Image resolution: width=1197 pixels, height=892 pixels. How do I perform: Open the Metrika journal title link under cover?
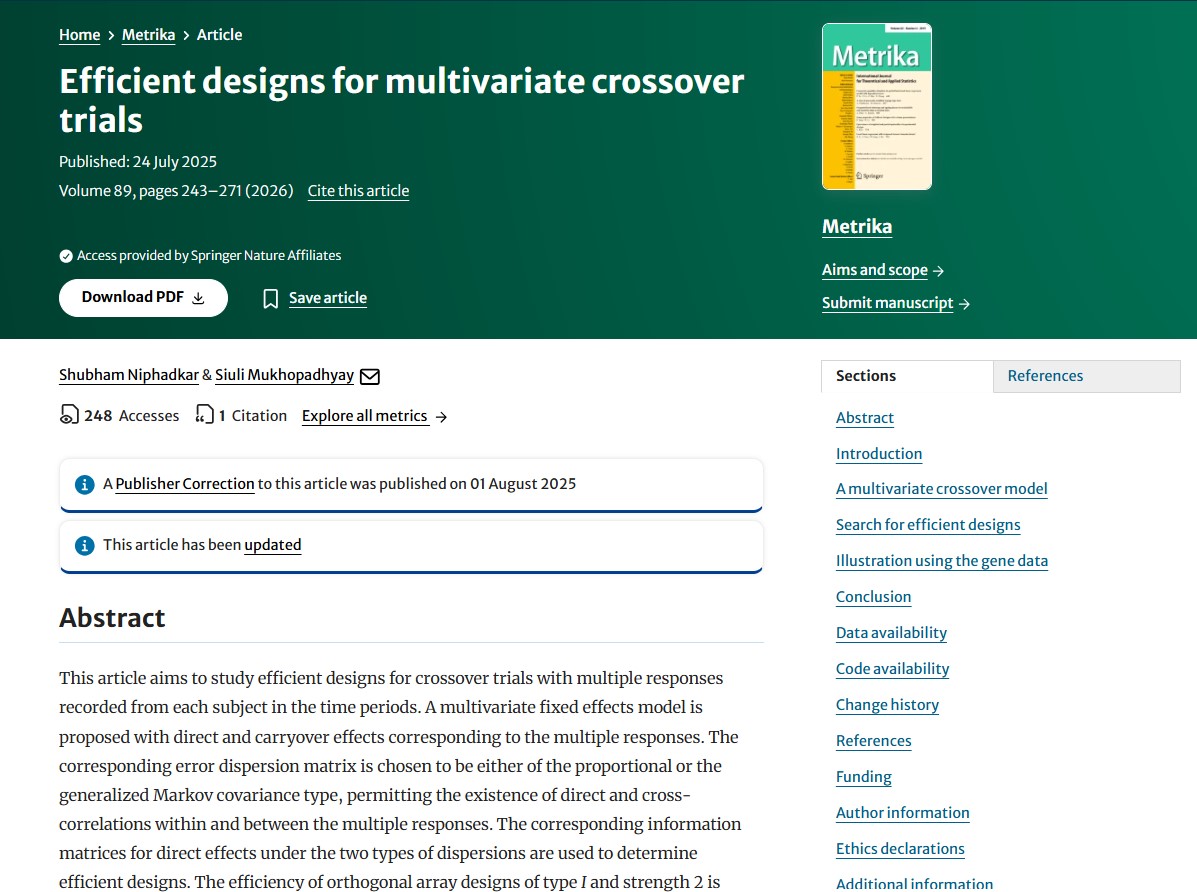coord(857,227)
